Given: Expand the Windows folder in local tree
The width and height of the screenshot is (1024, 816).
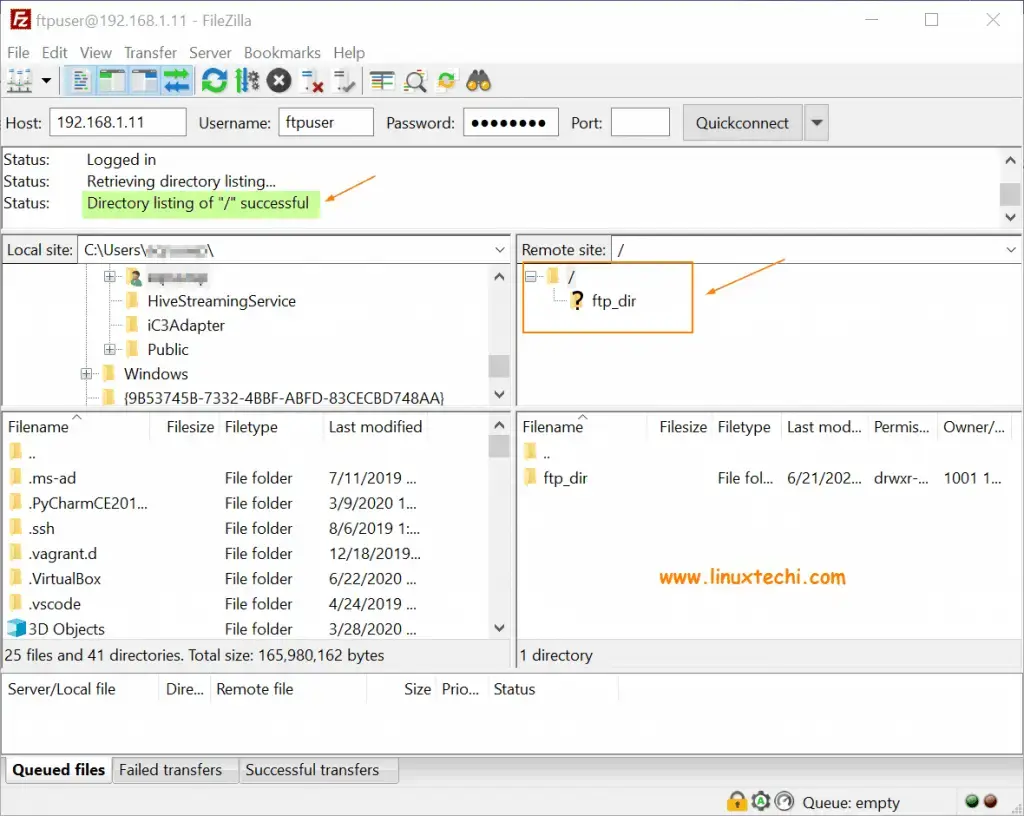Looking at the screenshot, I should (87, 373).
